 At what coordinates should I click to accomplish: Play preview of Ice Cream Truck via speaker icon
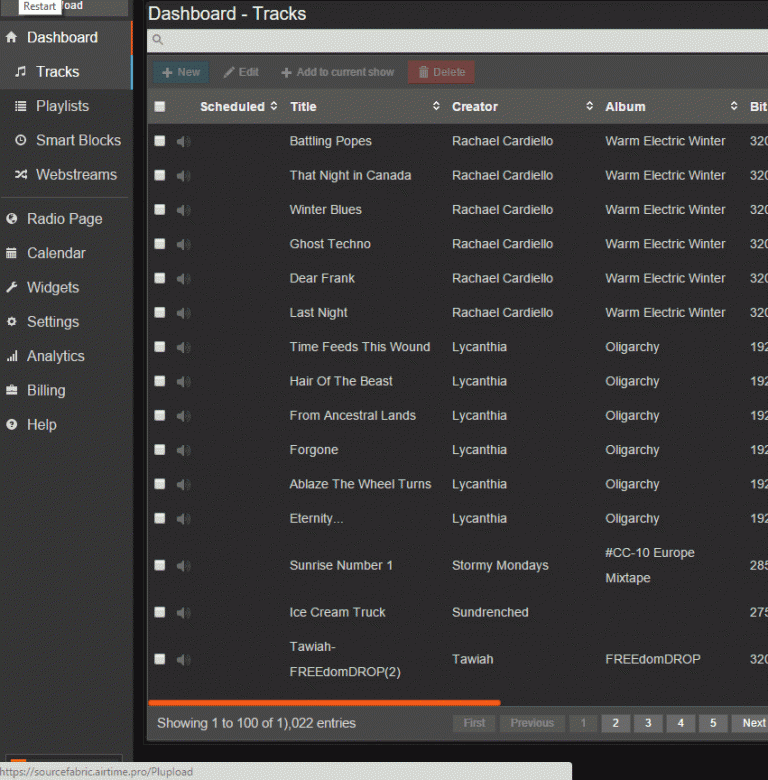[x=183, y=613]
